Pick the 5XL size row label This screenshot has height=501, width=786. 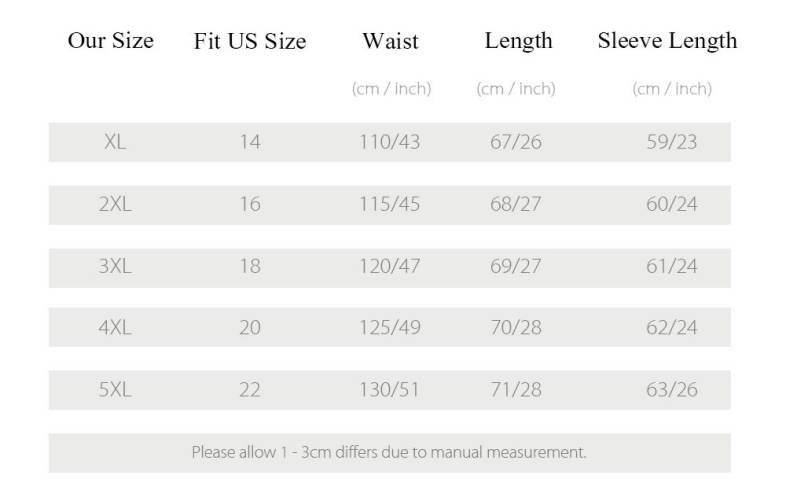click(115, 389)
